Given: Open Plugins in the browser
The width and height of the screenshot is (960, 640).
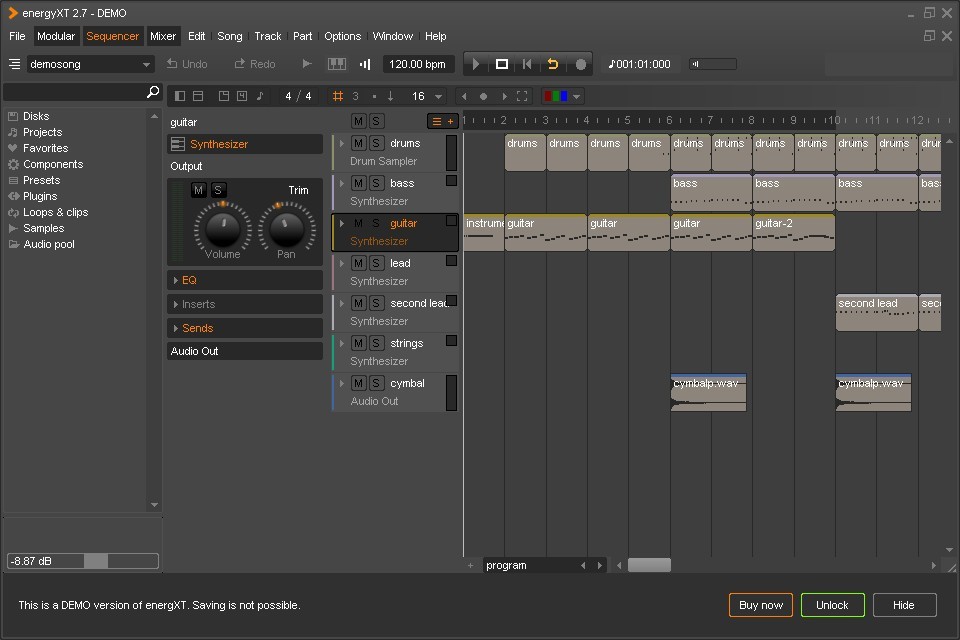Looking at the screenshot, I should click(40, 196).
